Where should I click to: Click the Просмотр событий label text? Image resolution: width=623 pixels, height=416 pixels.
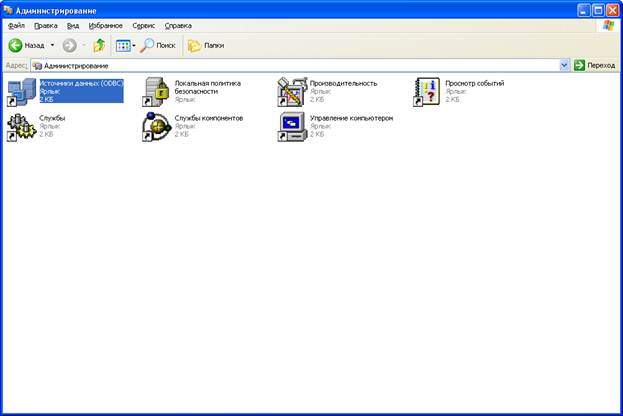[474, 83]
